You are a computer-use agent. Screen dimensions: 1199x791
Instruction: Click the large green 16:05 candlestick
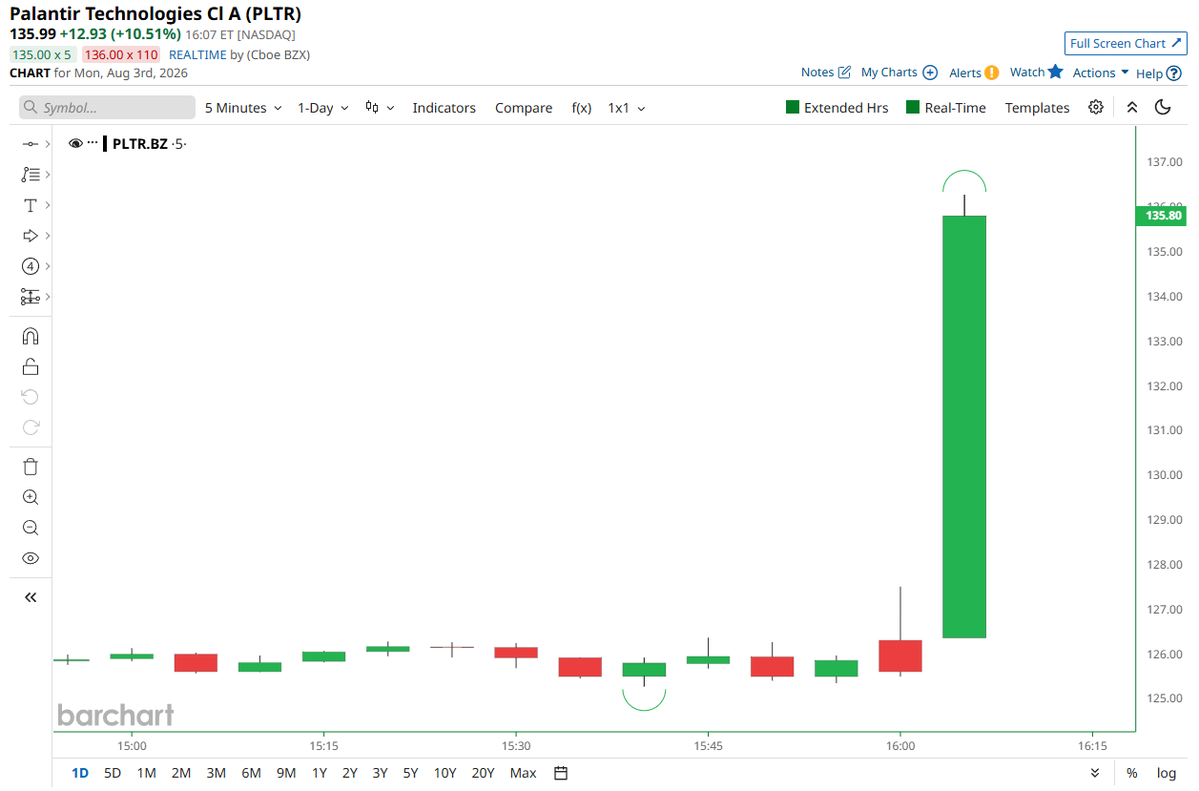pos(963,426)
